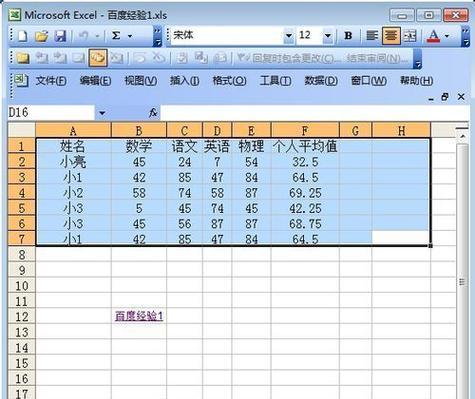Select cell containing 小亮
This screenshot has height=399, width=475.
click(73, 162)
